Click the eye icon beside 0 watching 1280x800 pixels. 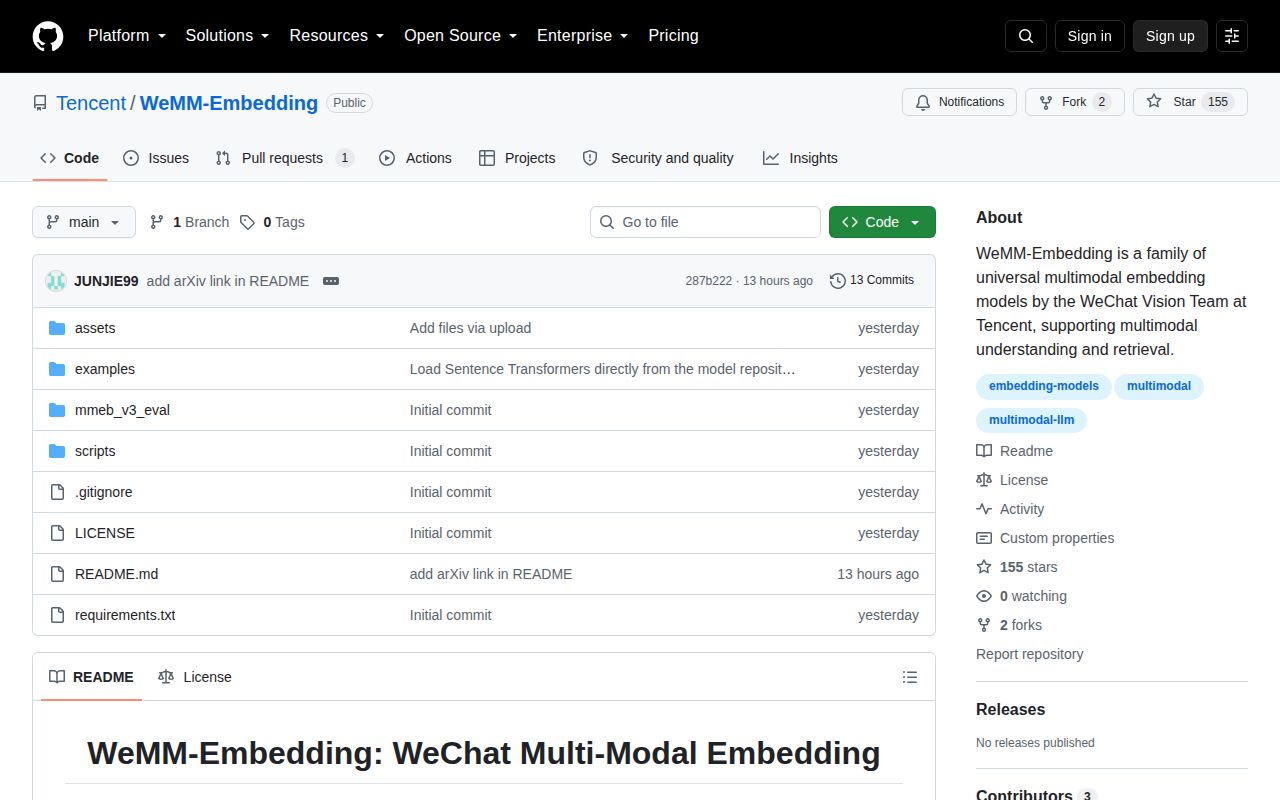click(984, 596)
